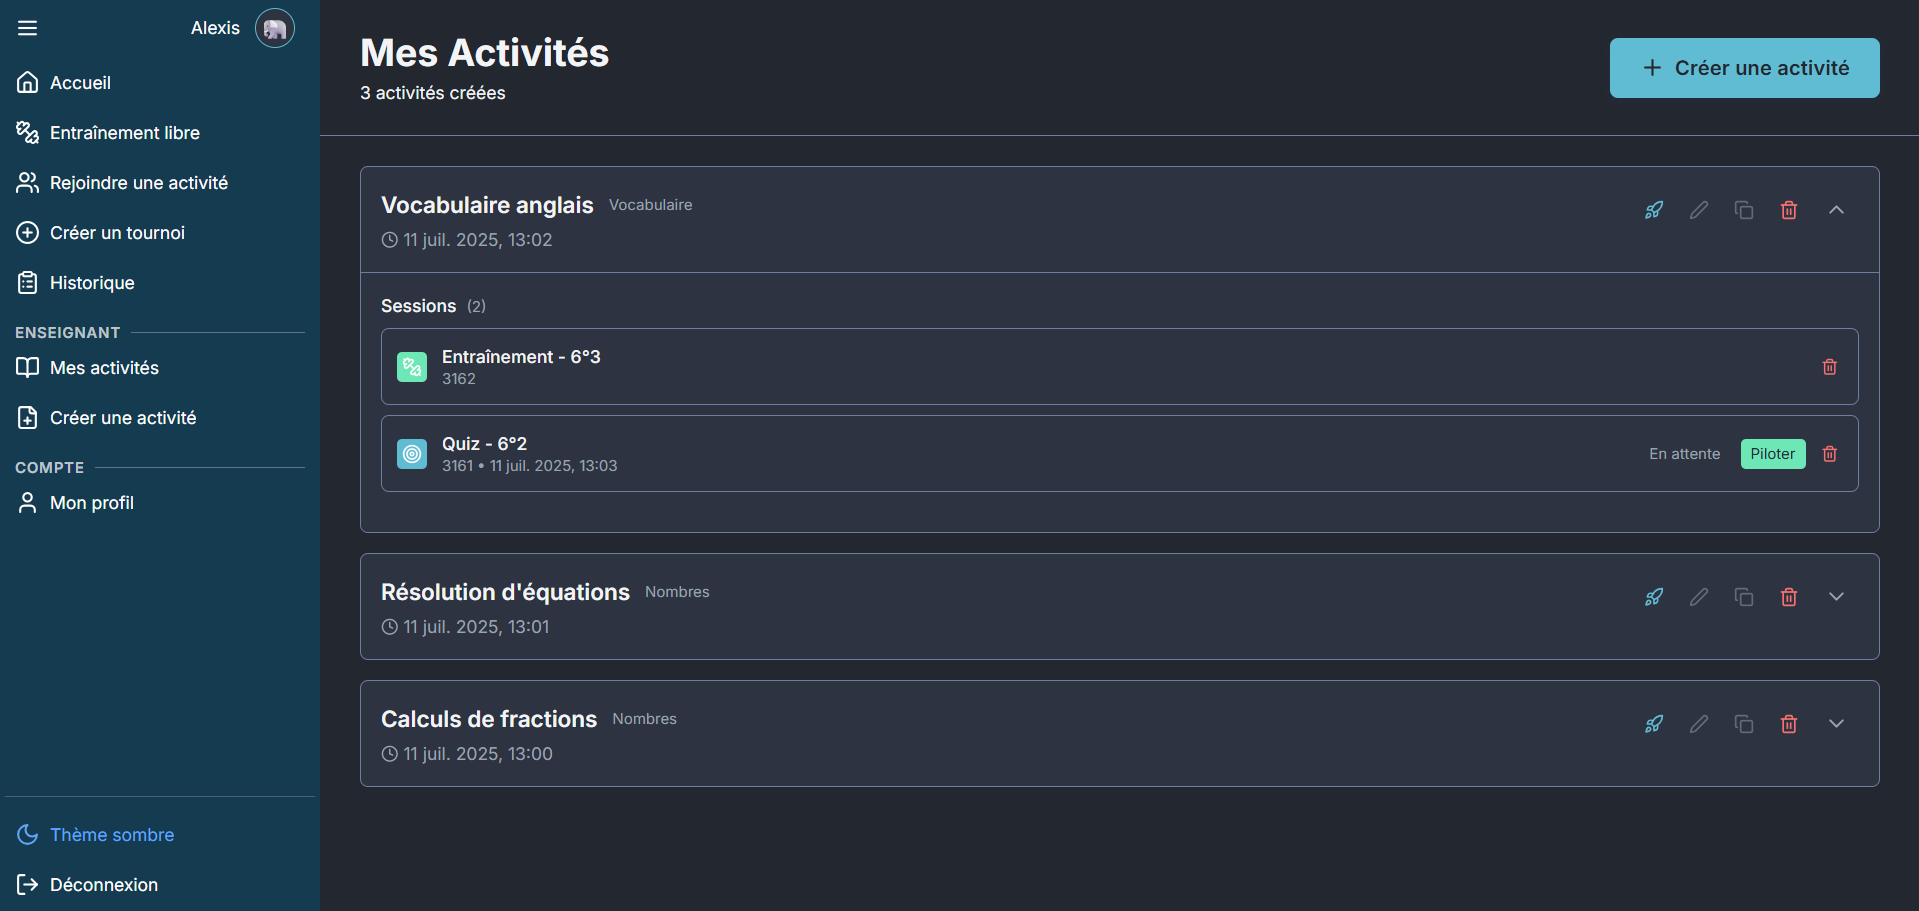The image size is (1919, 911).
Task: Toggle the Thème sombre setting
Action: point(111,835)
